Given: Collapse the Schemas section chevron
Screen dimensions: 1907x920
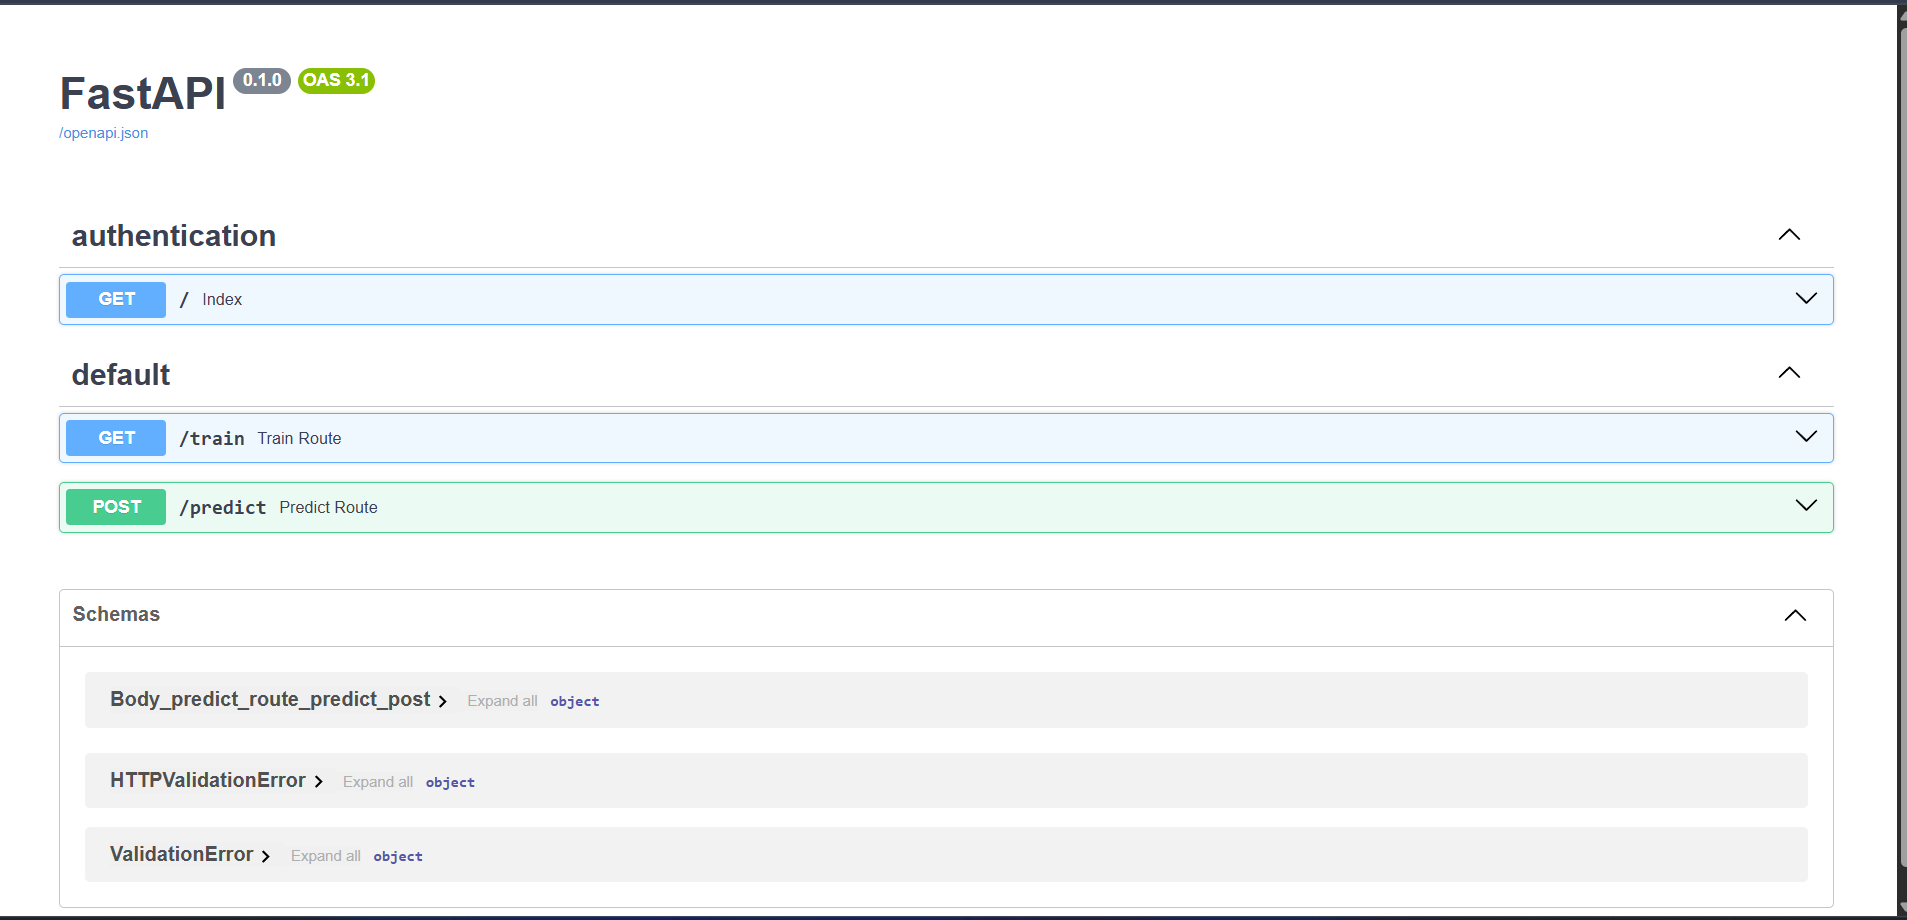Looking at the screenshot, I should coord(1794,615).
